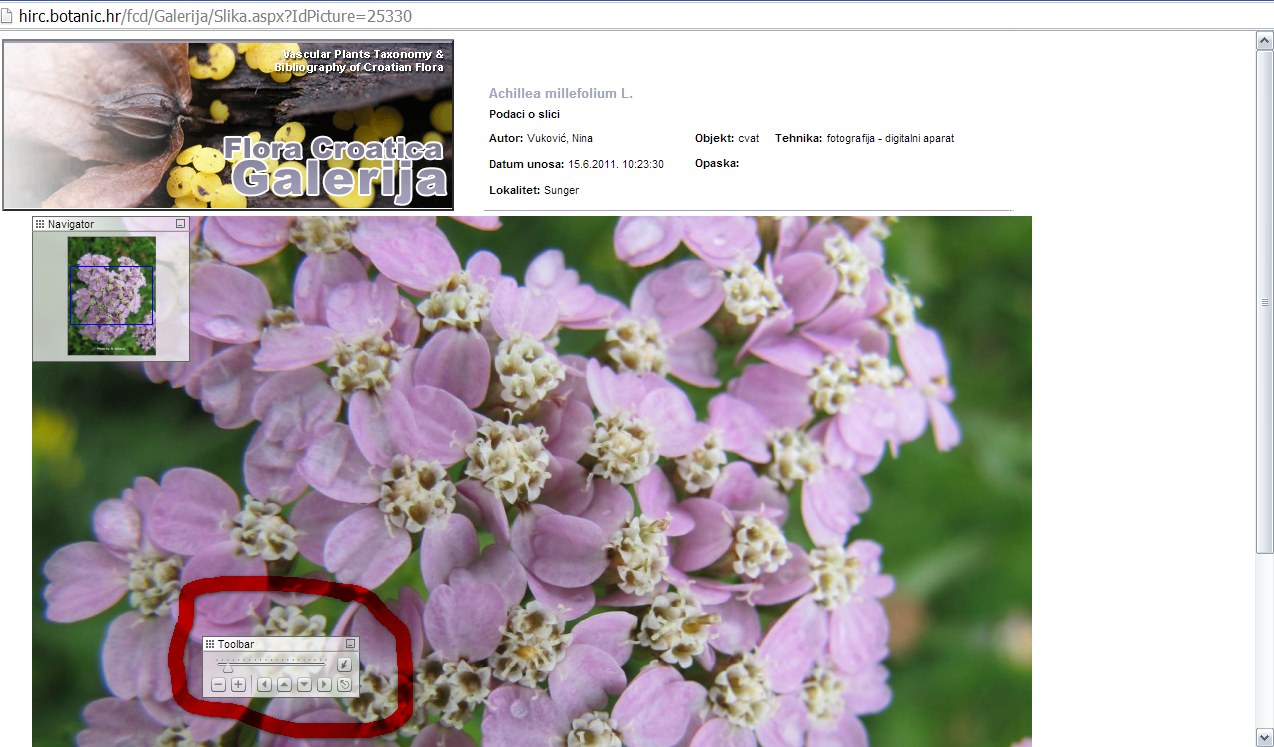Click the zoom in plus button
1274x747 pixels.
[x=238, y=685]
